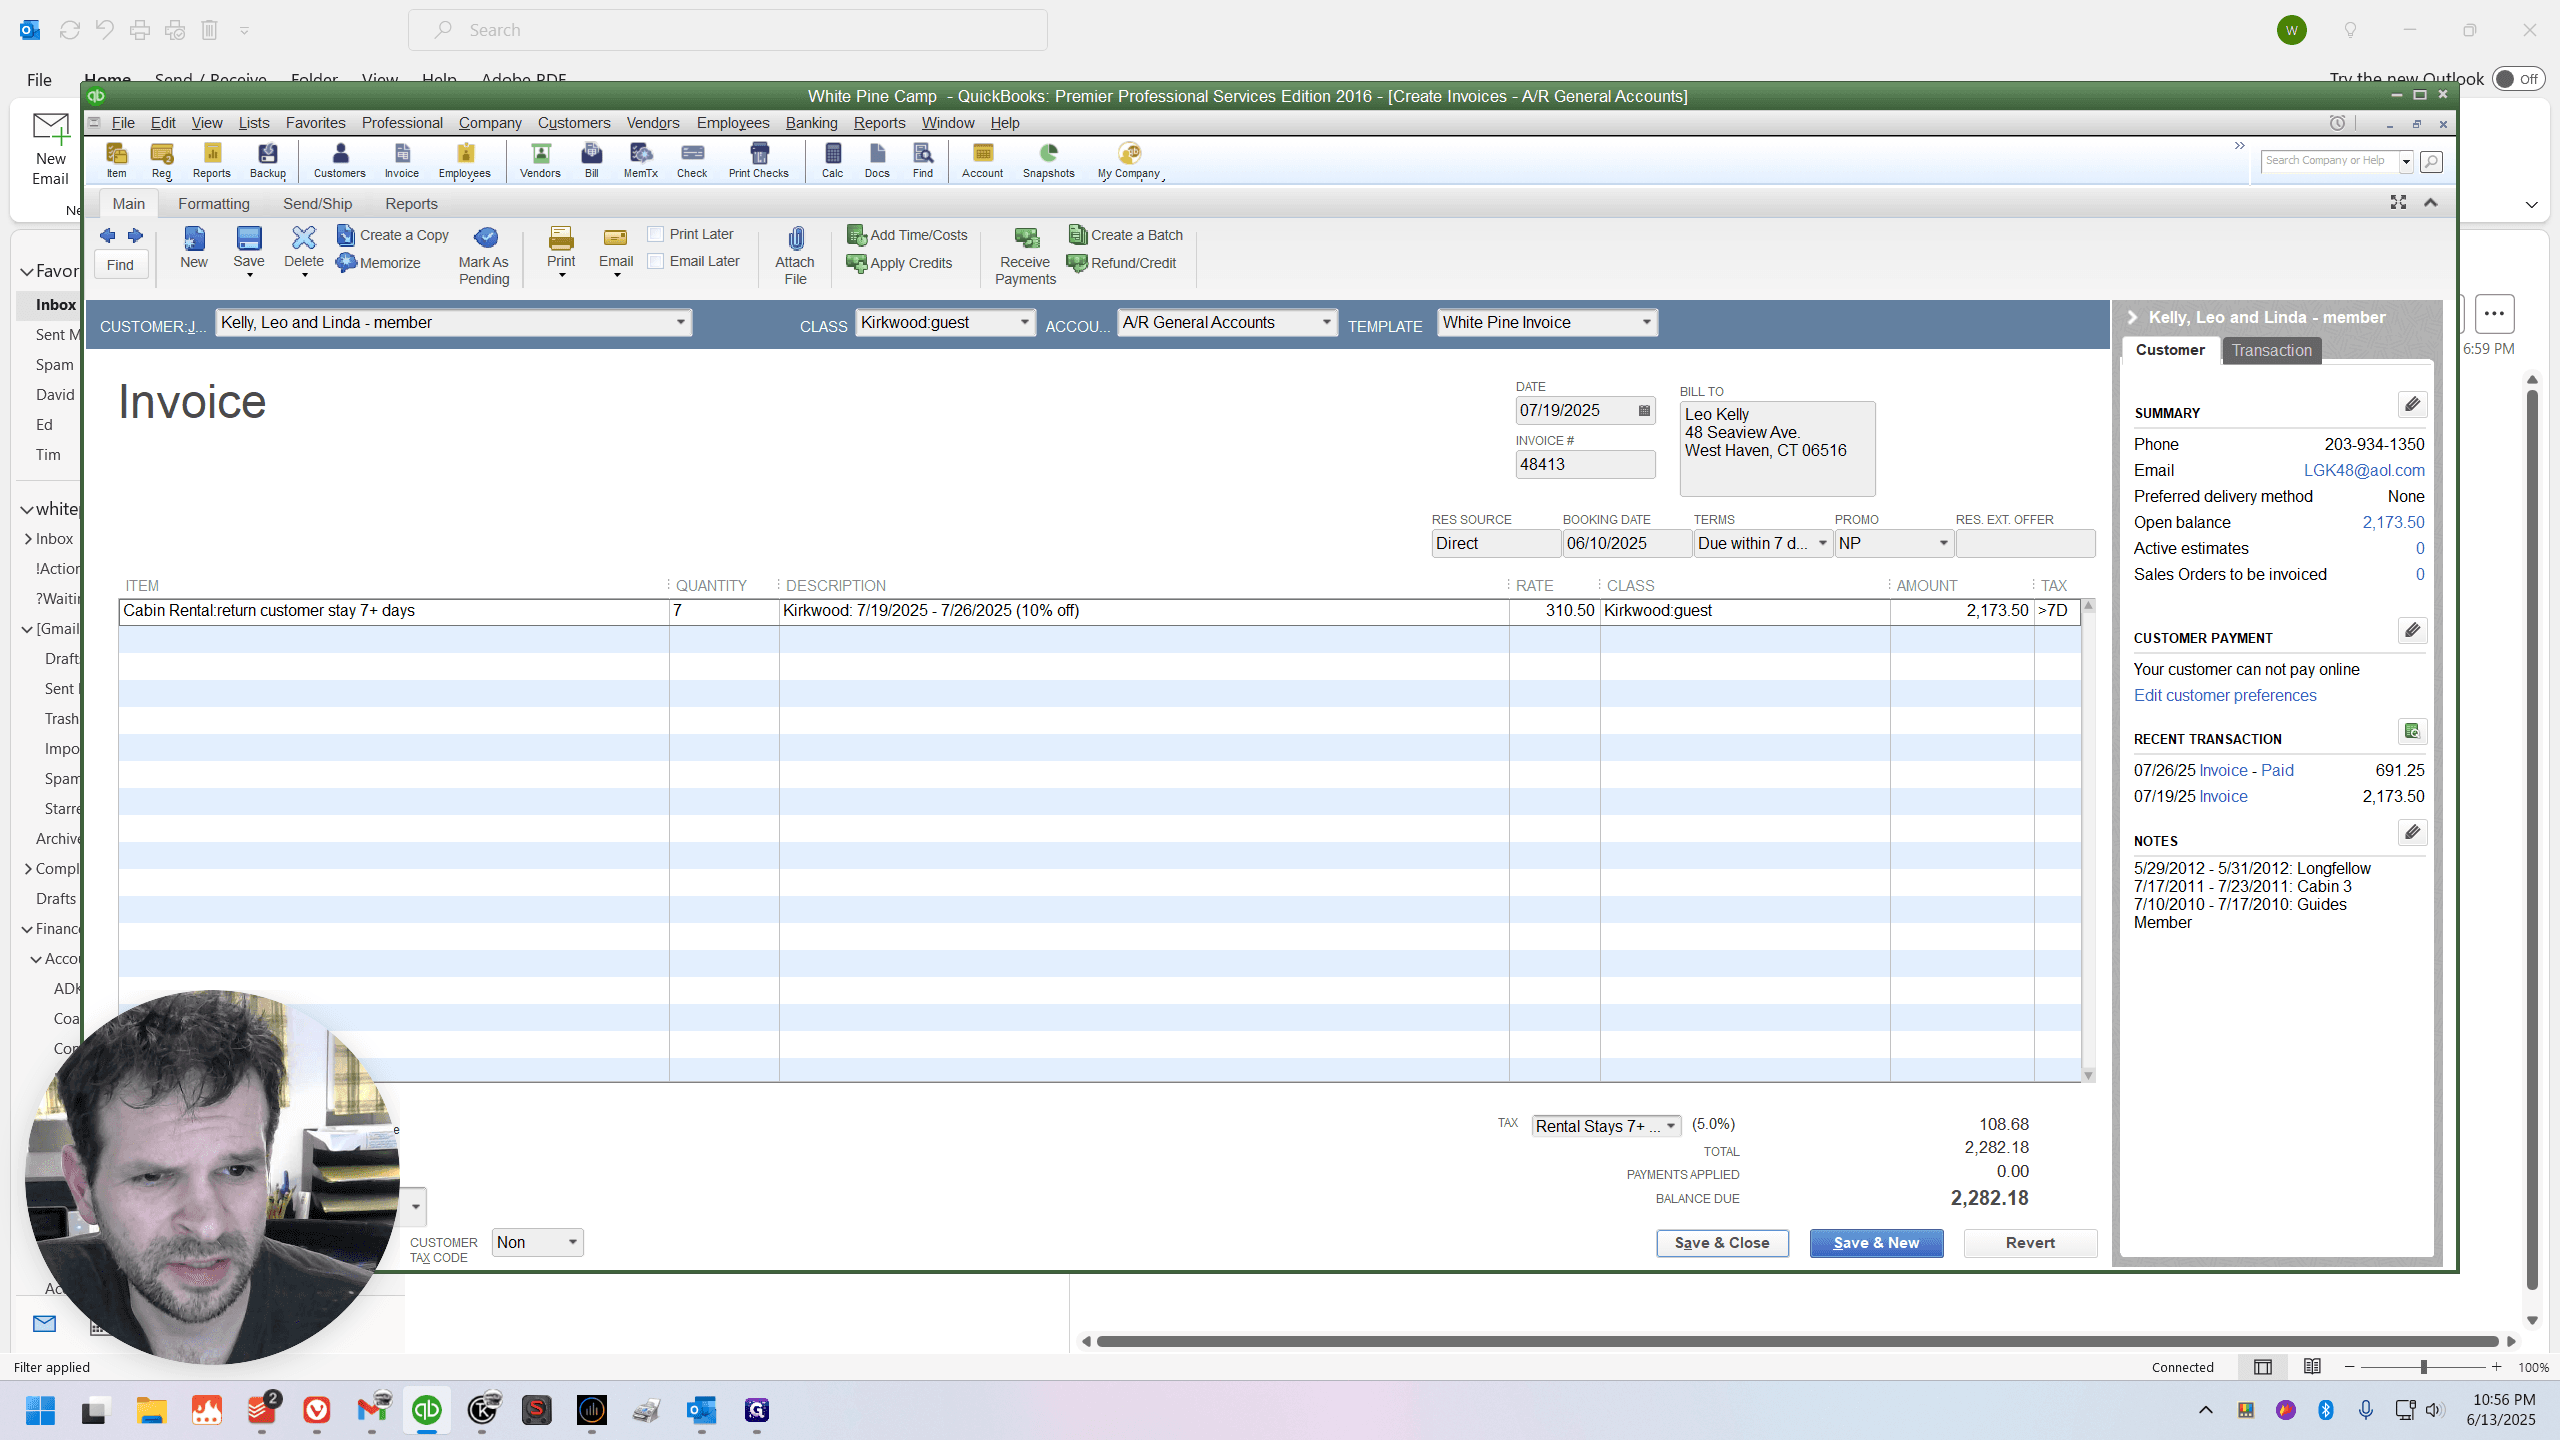Open the Promo dropdown NP

pyautogui.click(x=1943, y=543)
